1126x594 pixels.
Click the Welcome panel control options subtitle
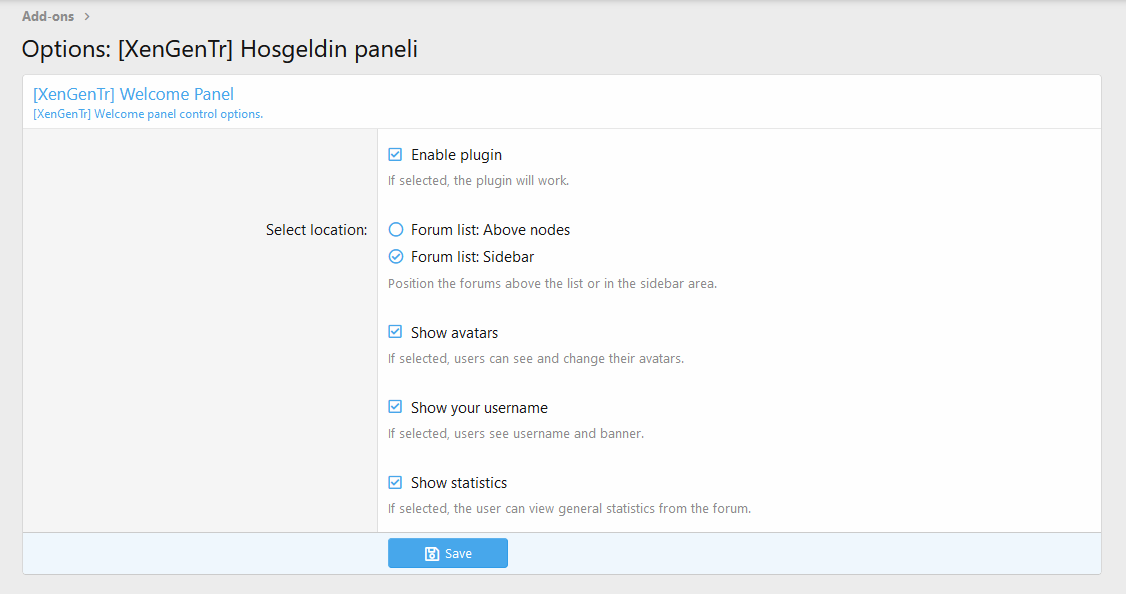148,114
